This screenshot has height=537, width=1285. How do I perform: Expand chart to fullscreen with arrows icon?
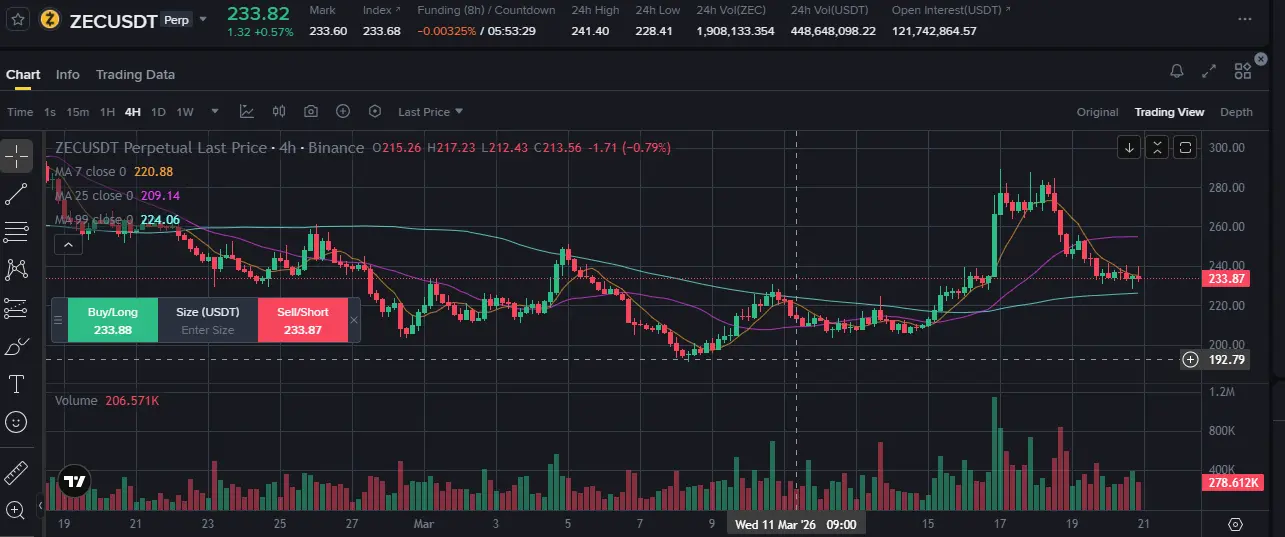tap(1209, 71)
